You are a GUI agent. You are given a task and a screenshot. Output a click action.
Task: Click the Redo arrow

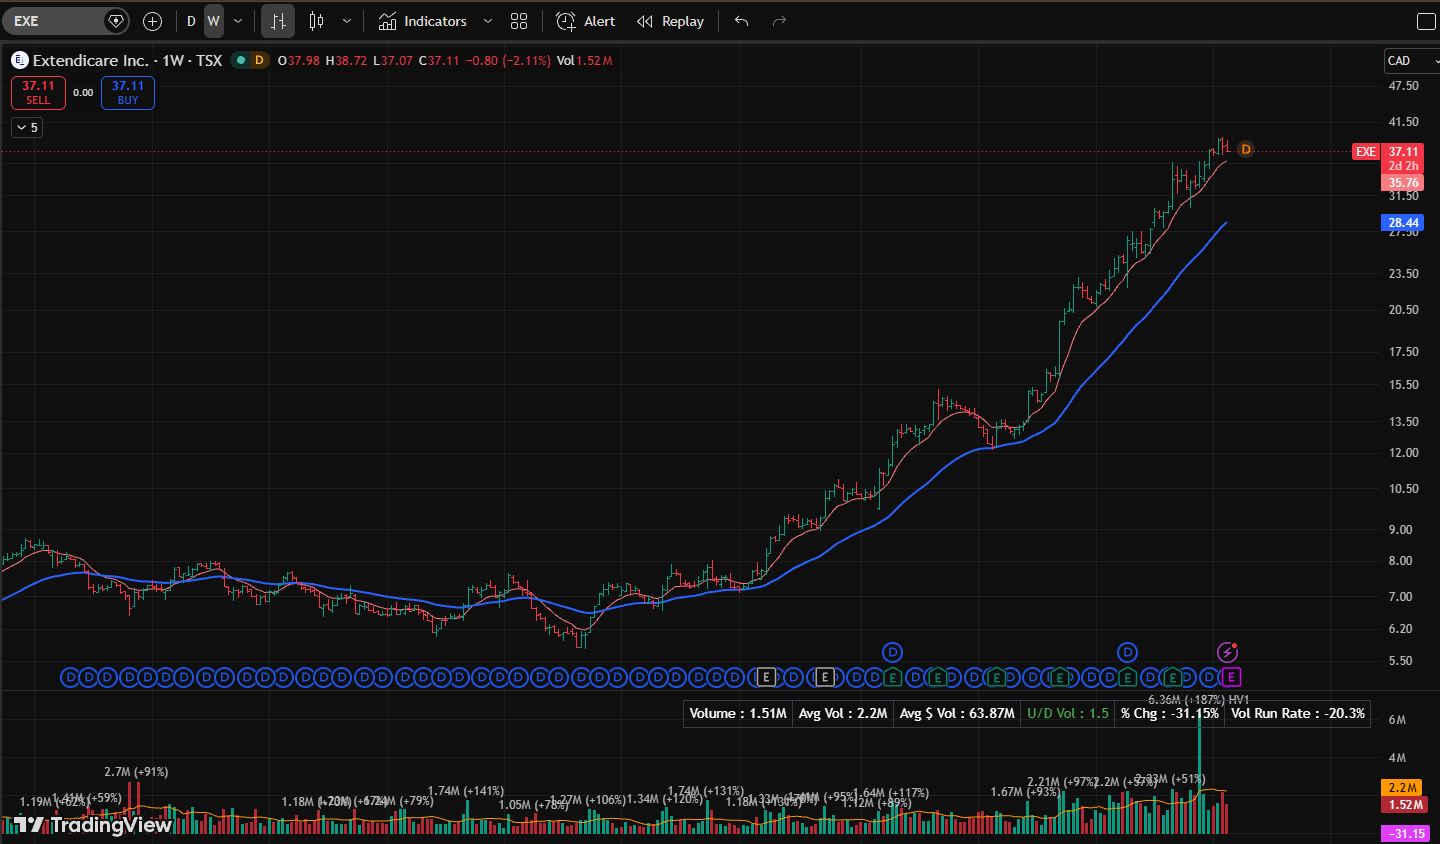pyautogui.click(x=779, y=21)
